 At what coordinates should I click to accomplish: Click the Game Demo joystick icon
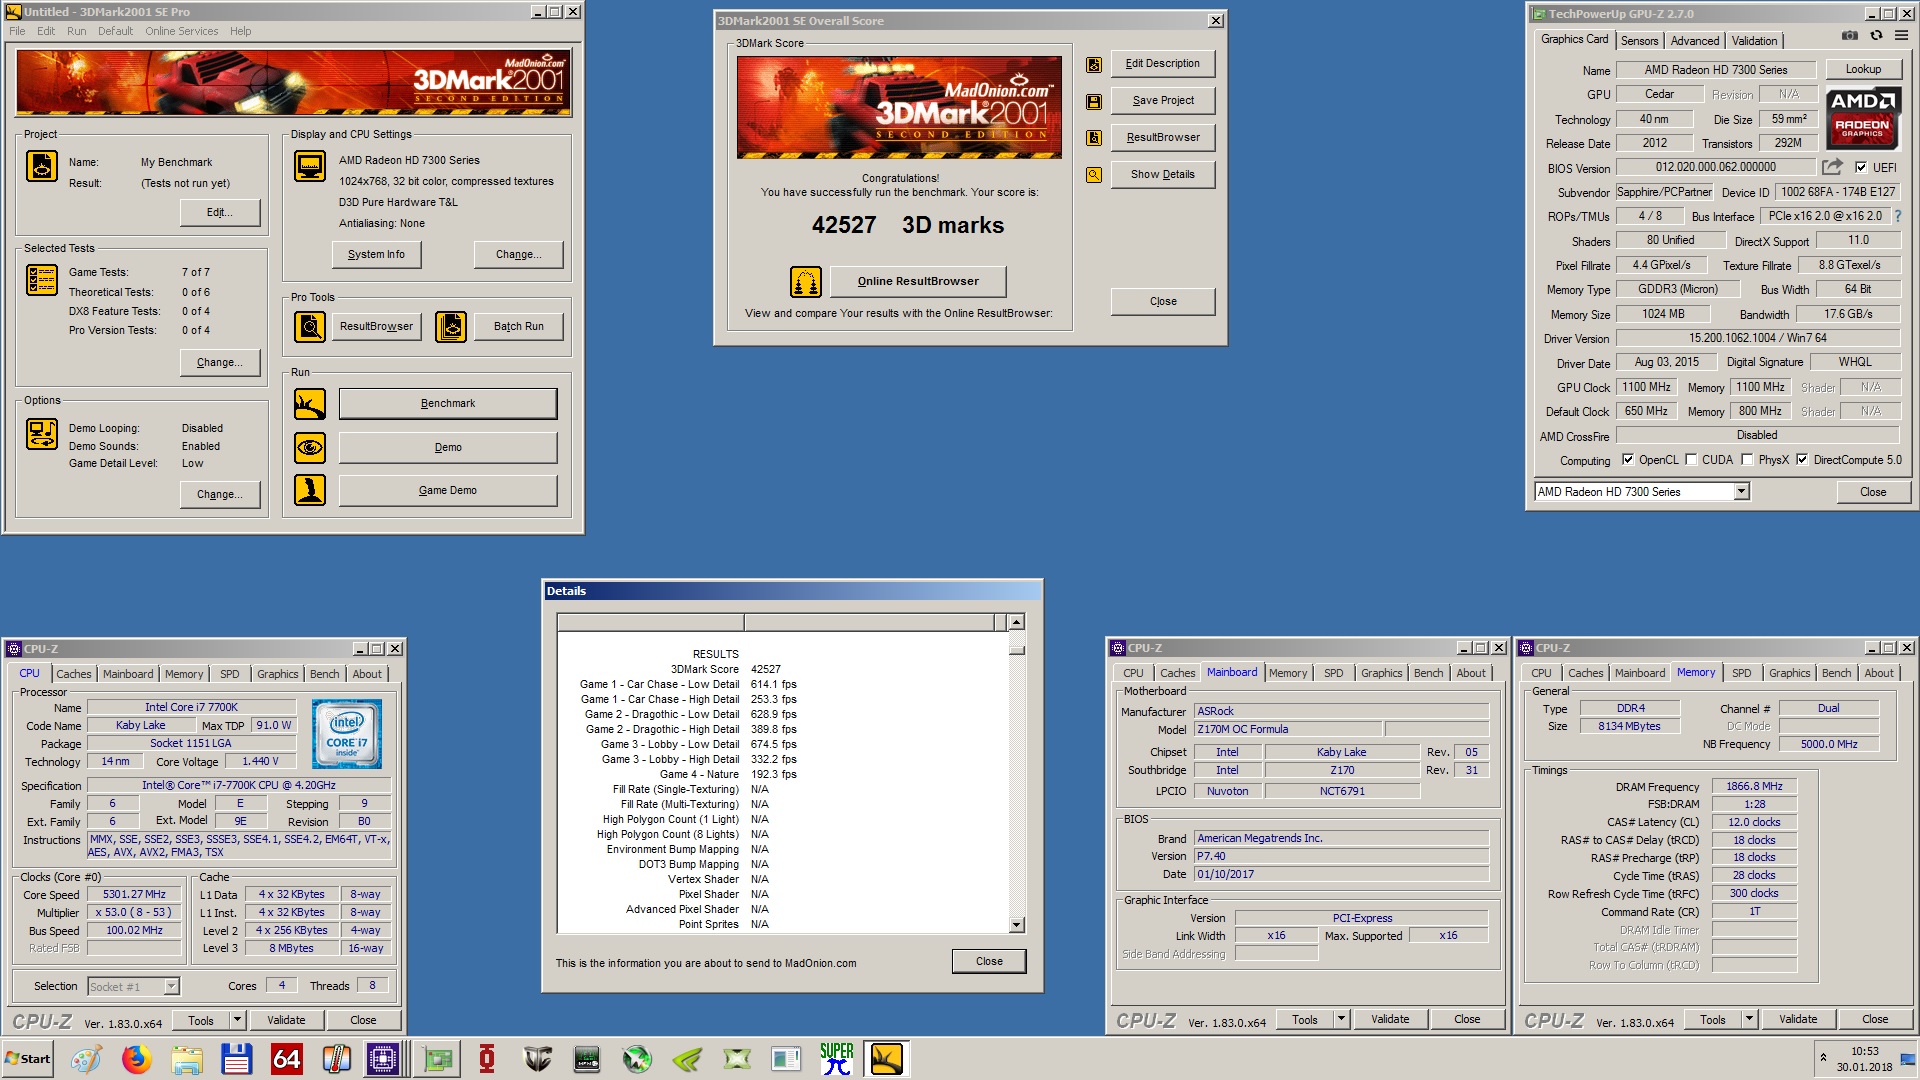(310, 490)
